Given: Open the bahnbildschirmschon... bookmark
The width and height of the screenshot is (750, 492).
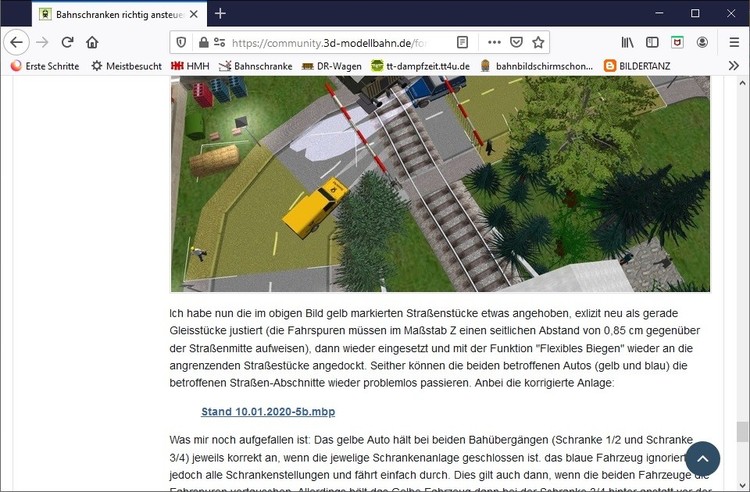Looking at the screenshot, I should [537, 66].
